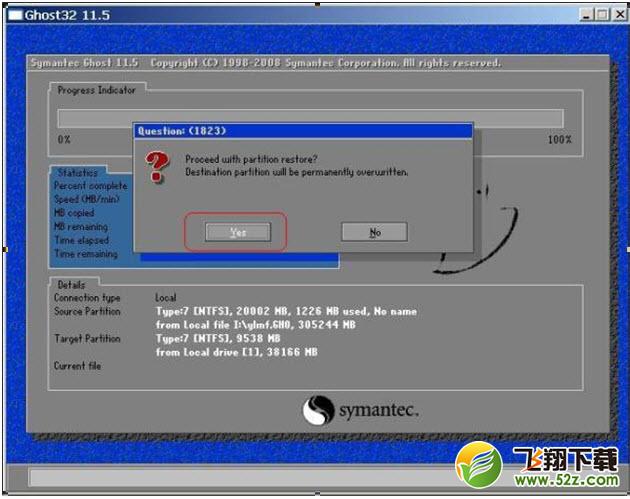
Task: Select the 'Type:7 [NTFS], 9538 MB' target line
Action: pyautogui.click(x=218, y=339)
